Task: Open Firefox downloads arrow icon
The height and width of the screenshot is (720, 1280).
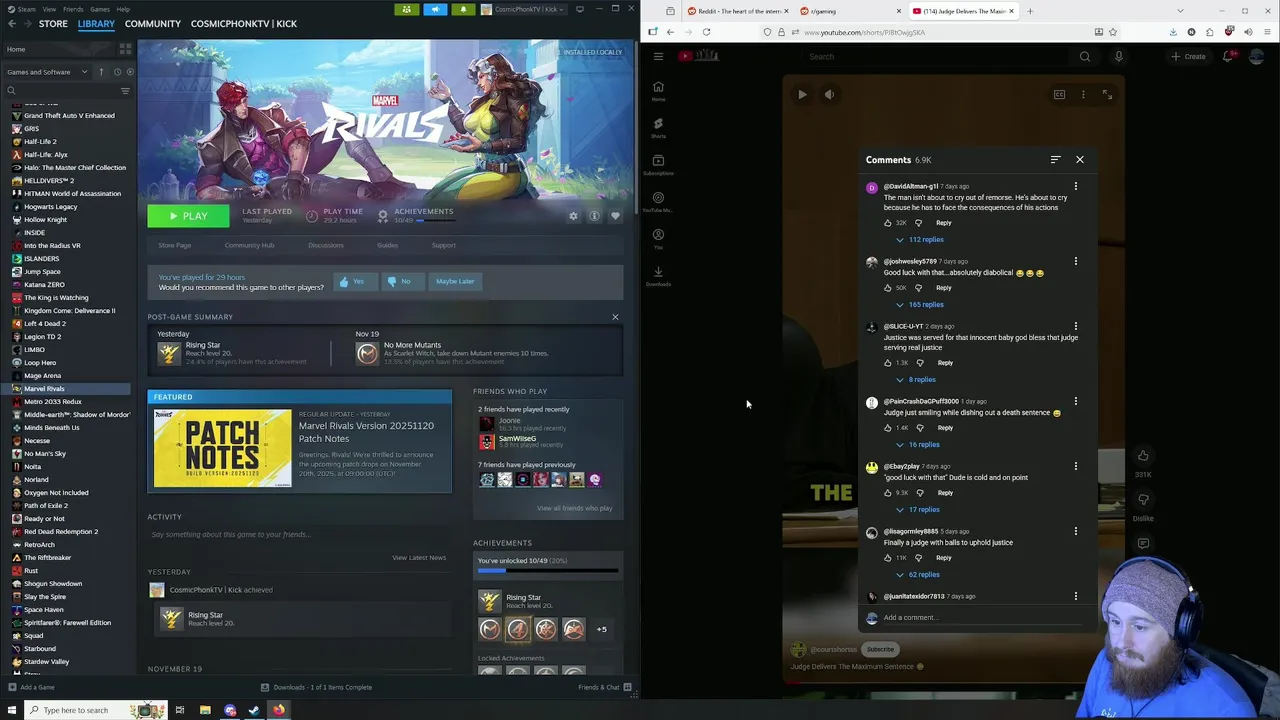Action: [x=1173, y=32]
